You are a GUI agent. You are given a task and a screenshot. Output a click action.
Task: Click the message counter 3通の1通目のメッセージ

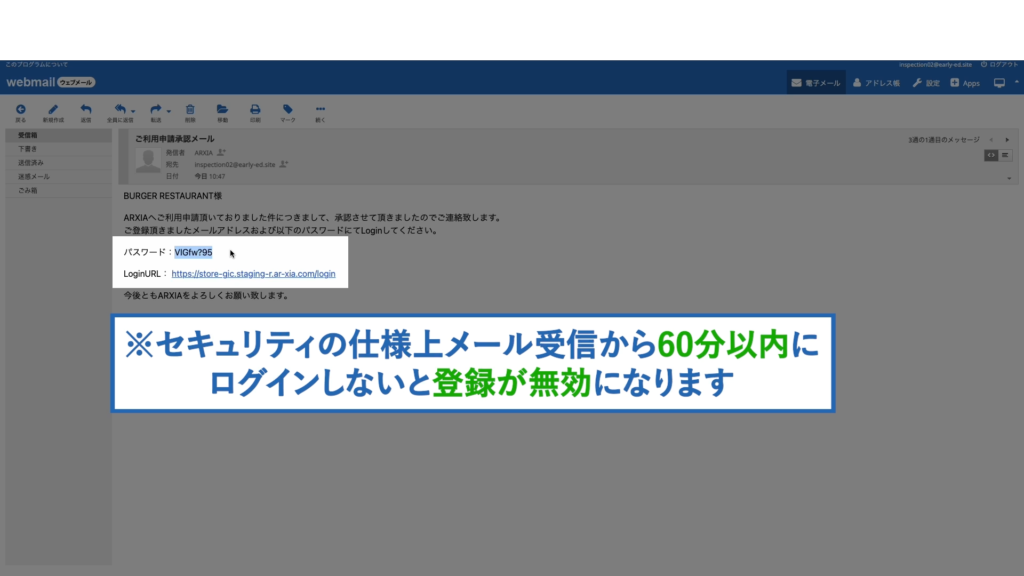point(944,140)
